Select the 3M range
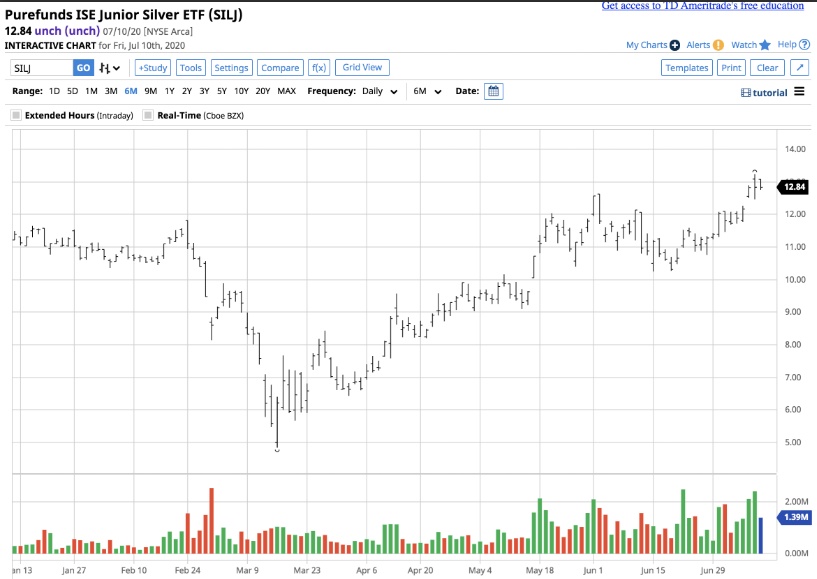The height and width of the screenshot is (579, 817). 111,91
